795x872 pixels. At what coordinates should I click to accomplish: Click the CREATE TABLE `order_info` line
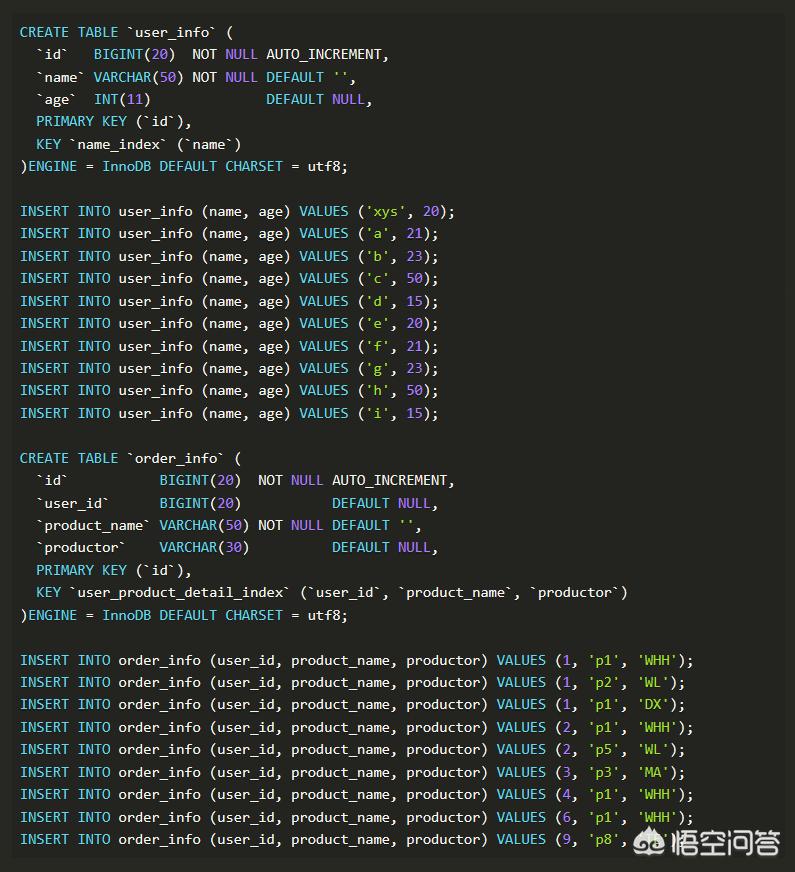(x=131, y=458)
